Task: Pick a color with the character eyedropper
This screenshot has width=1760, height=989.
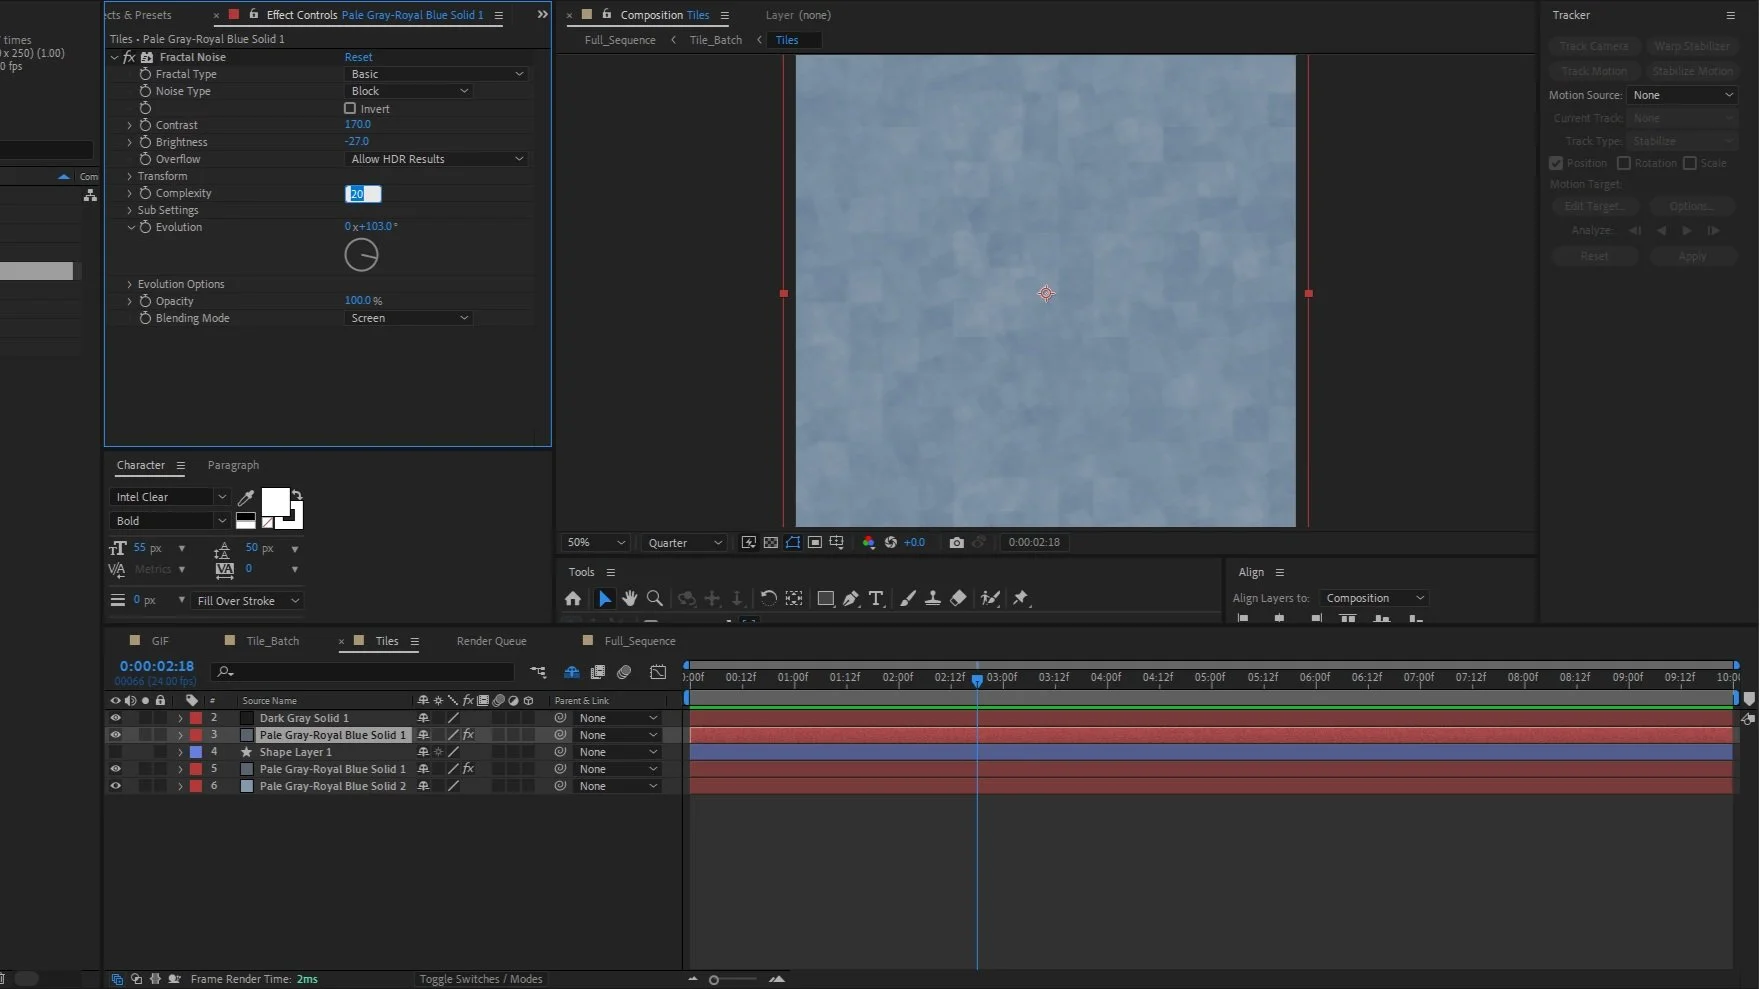Action: (246, 497)
